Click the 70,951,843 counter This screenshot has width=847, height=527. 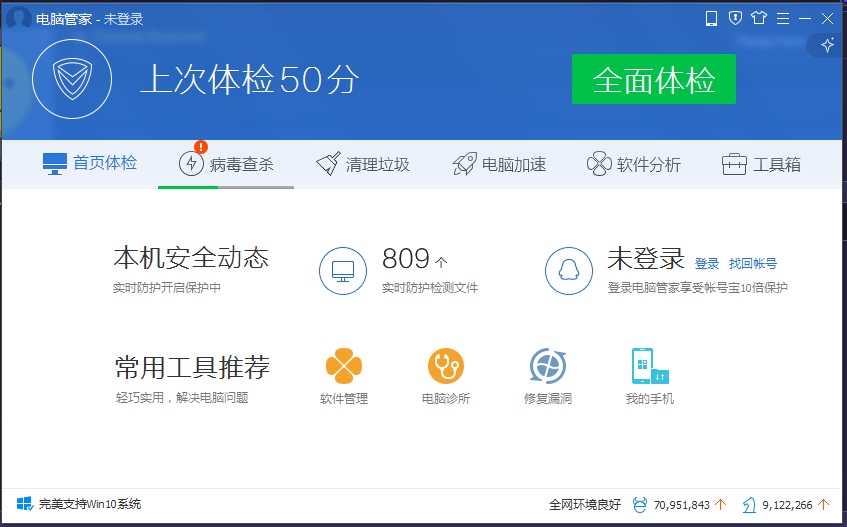(682, 505)
